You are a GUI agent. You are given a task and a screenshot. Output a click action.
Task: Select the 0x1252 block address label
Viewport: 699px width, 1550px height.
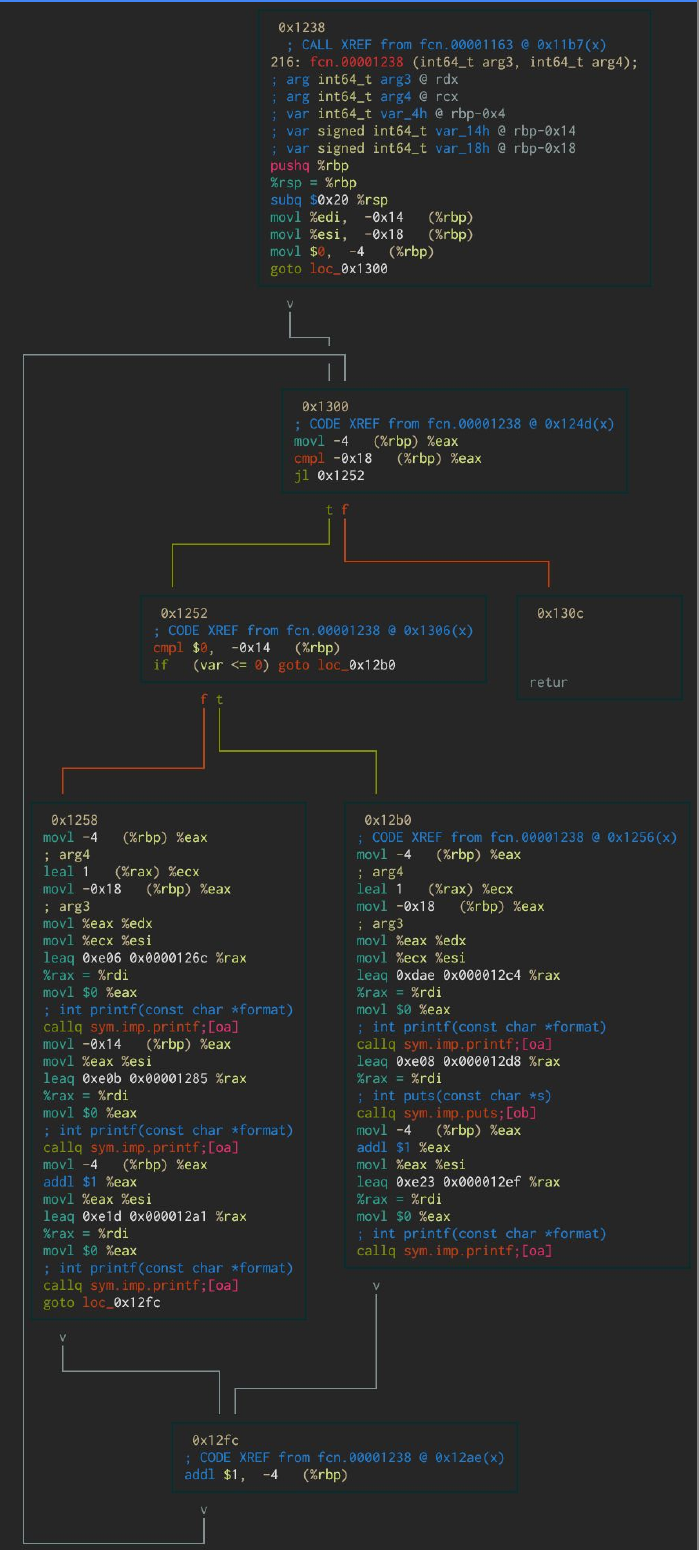point(184,613)
